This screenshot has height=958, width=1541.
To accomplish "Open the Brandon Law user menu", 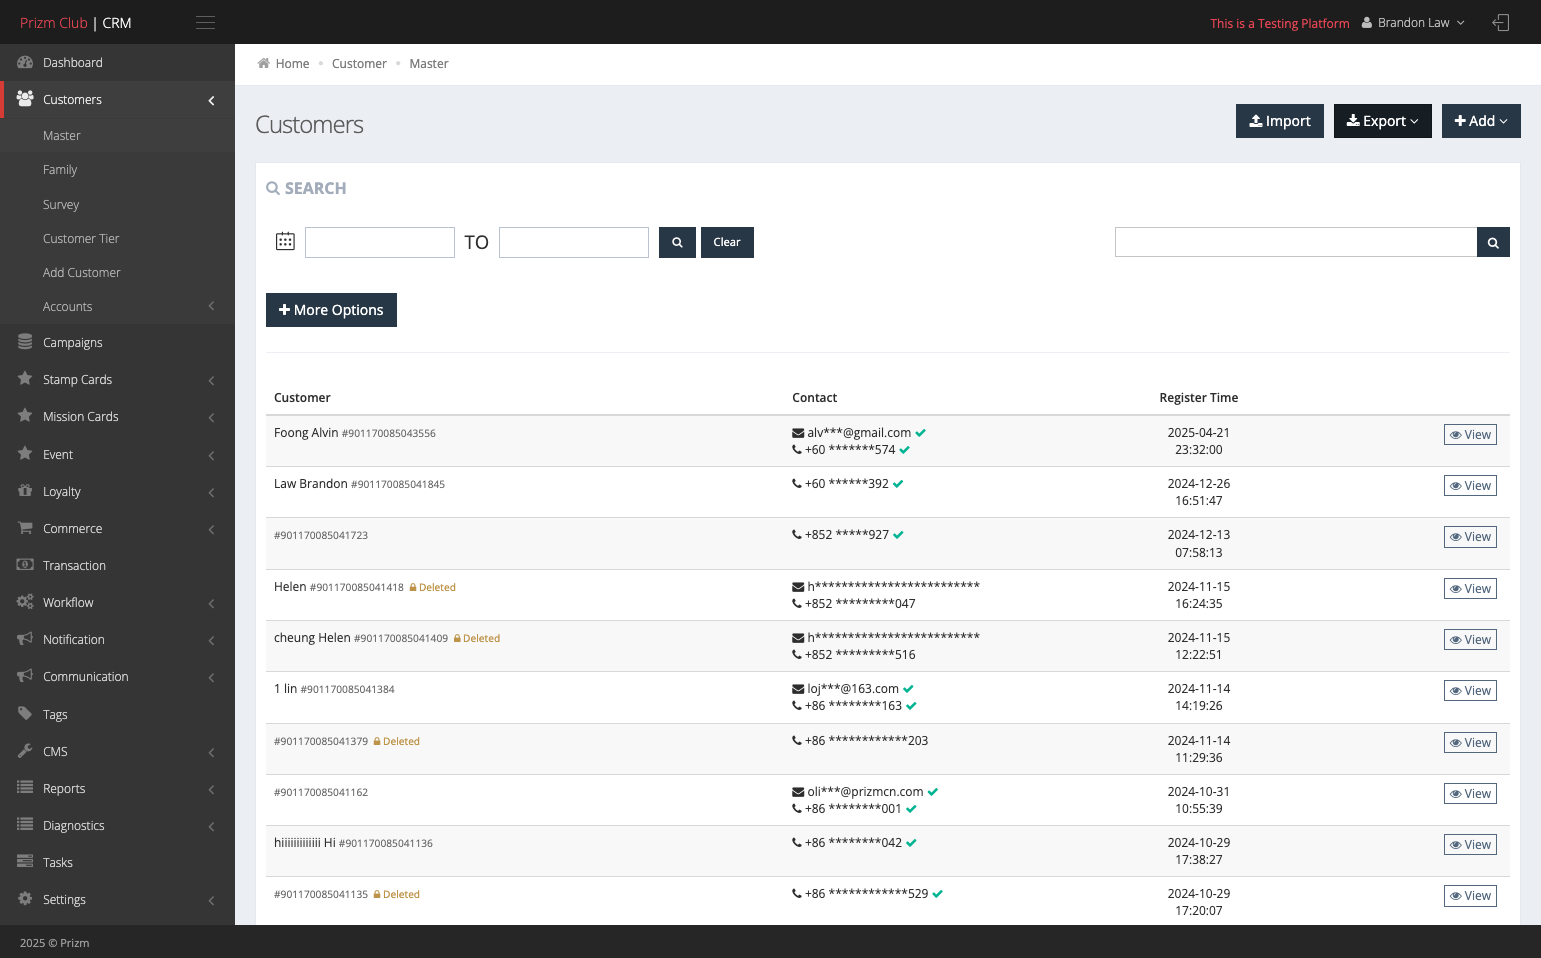I will (x=1413, y=22).
